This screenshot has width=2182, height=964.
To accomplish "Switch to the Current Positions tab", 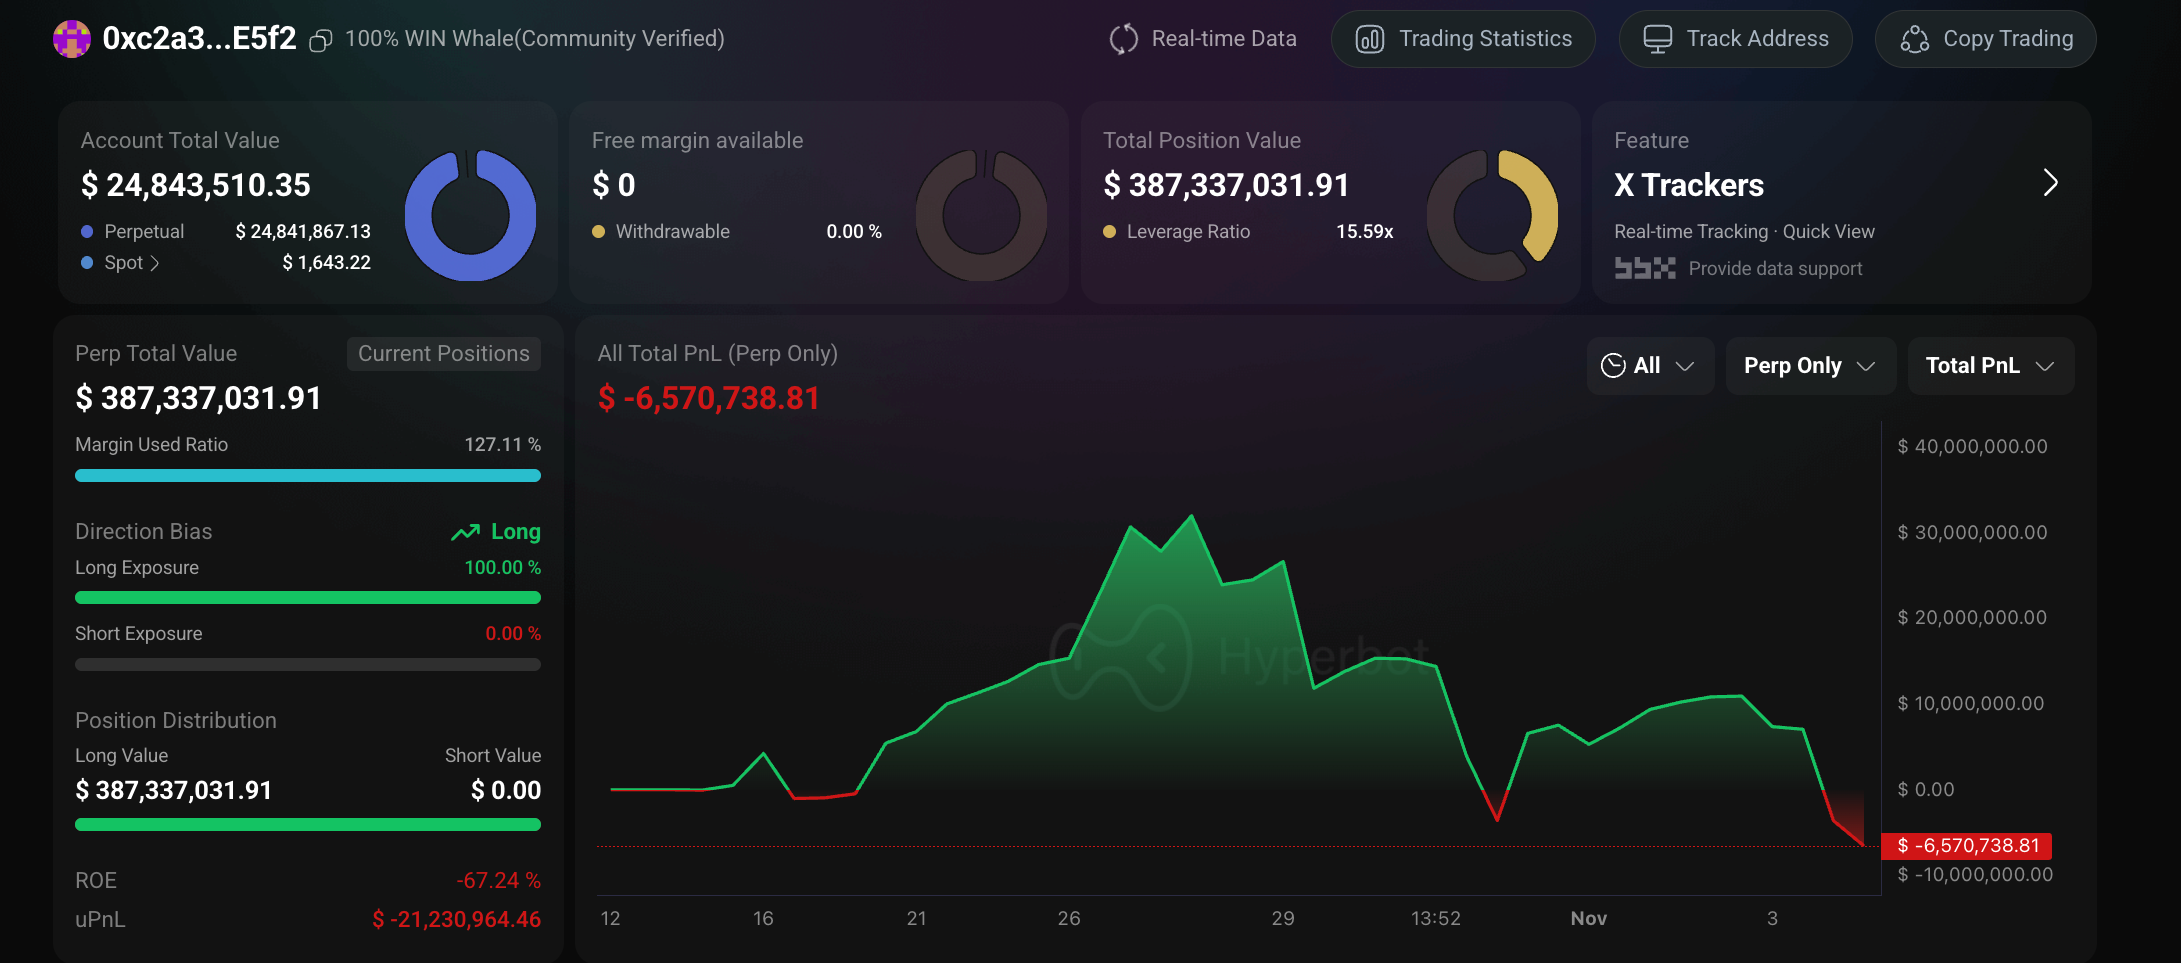I will (443, 353).
